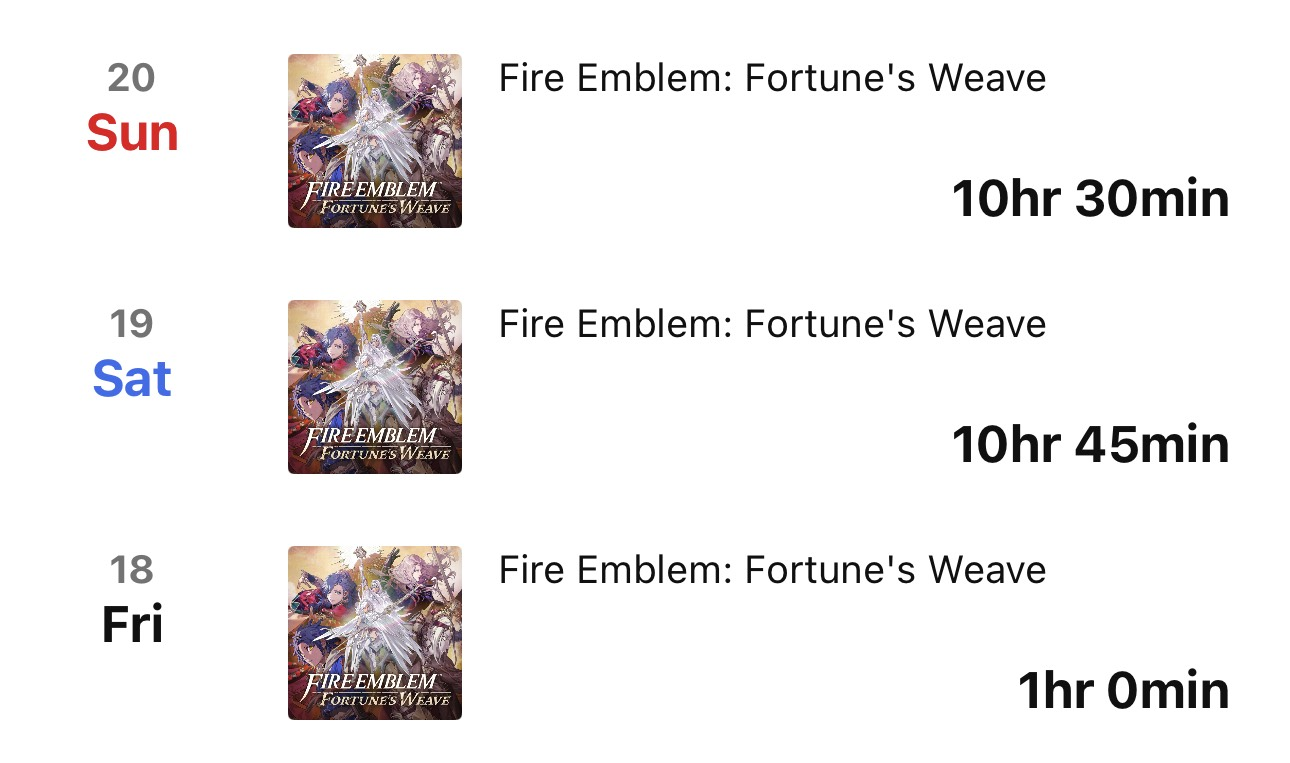Select date number 19
This screenshot has height=763, width=1290.
click(132, 323)
